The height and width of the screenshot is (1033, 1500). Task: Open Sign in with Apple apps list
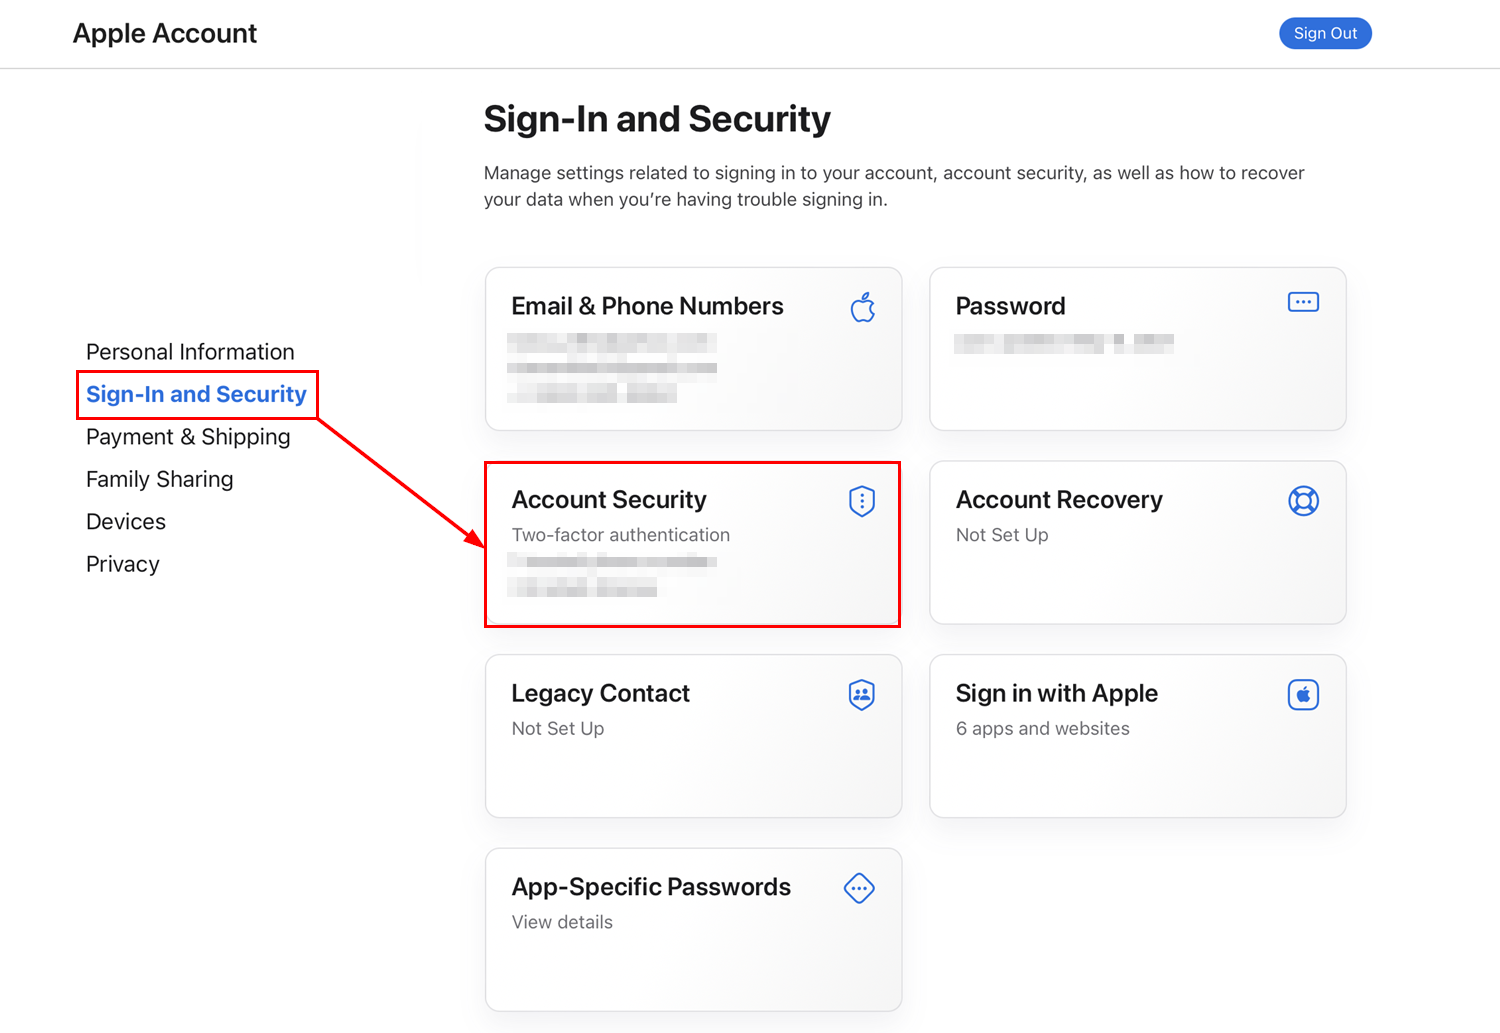1137,736
